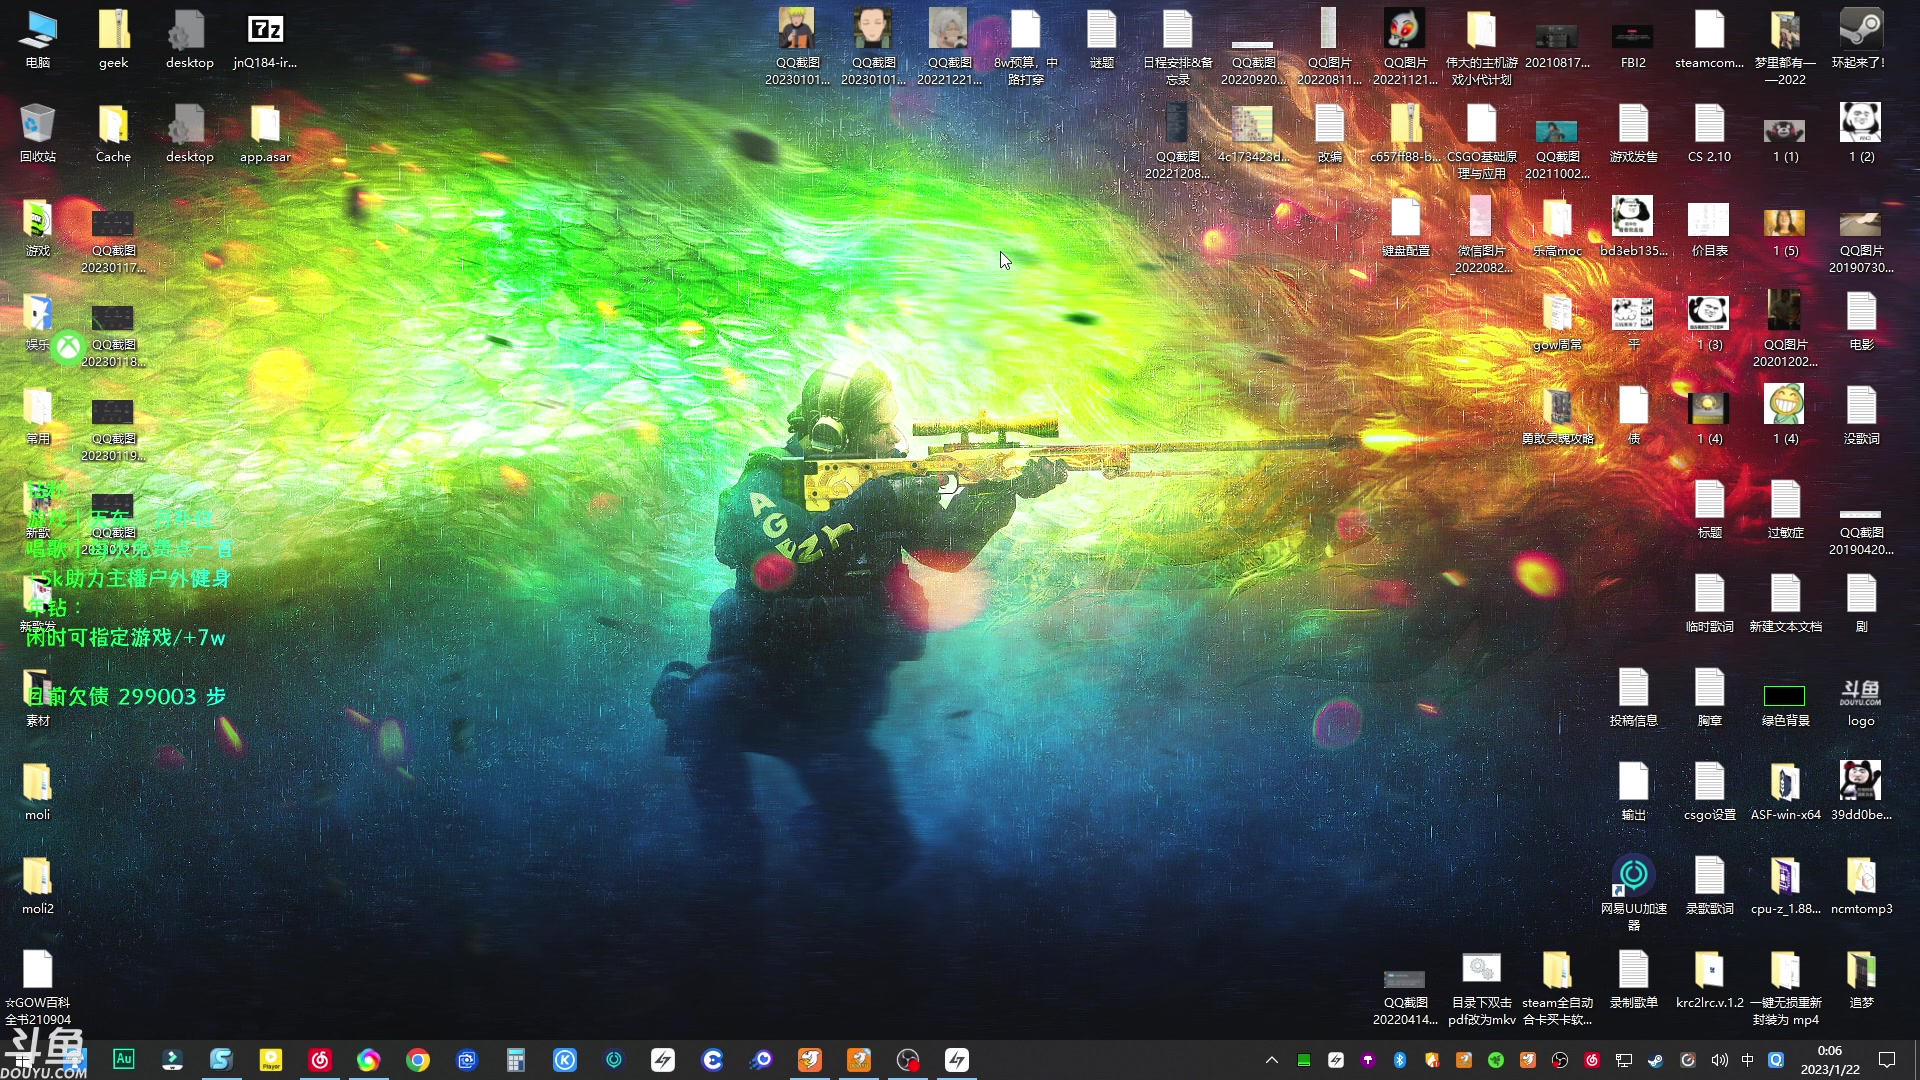Select the 新建文本文档 file icon

(1785, 602)
